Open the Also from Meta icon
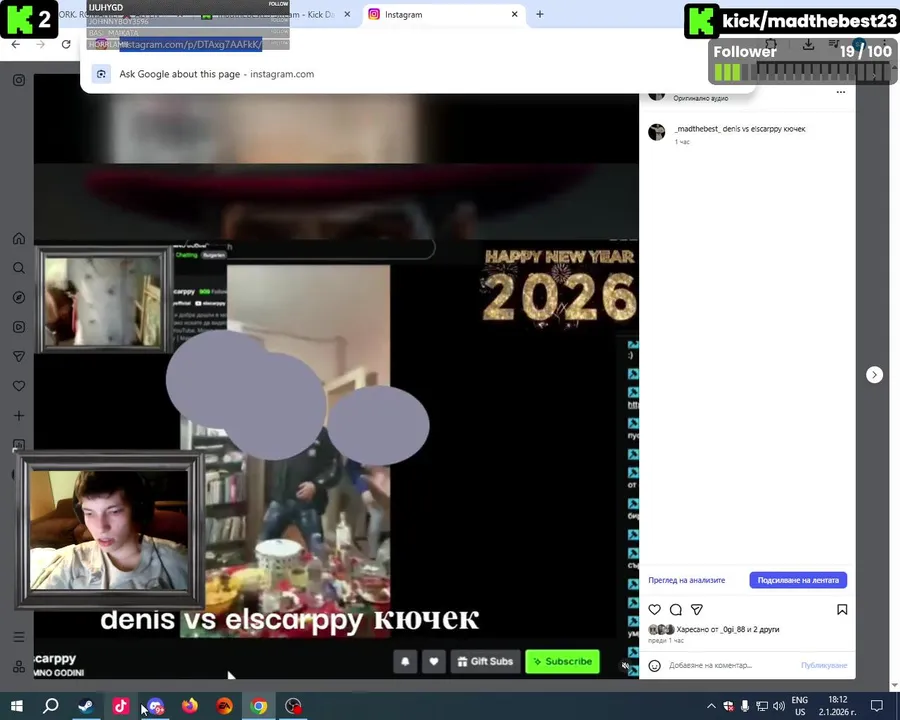This screenshot has width=900, height=720. coord(19,667)
